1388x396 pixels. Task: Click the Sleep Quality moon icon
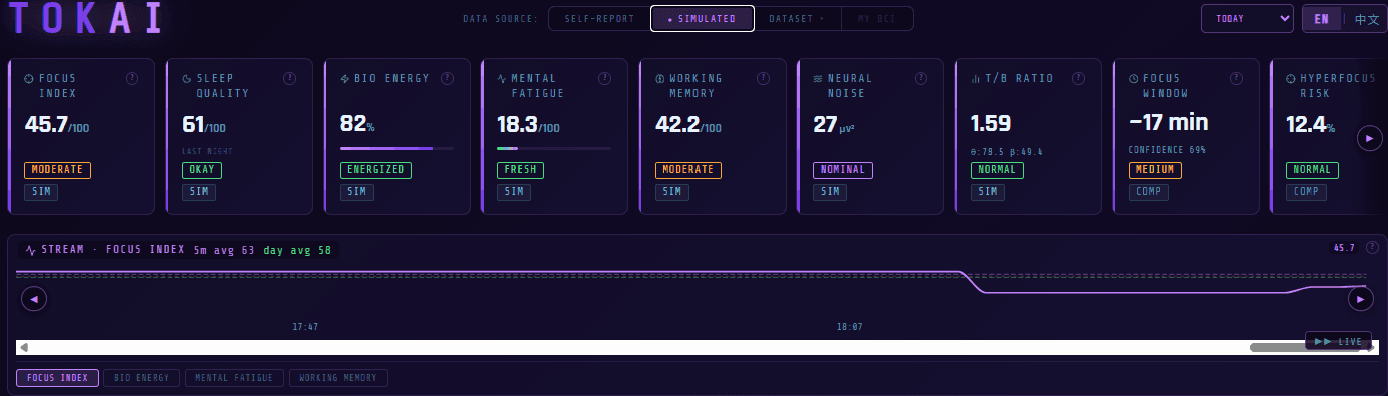tap(187, 78)
